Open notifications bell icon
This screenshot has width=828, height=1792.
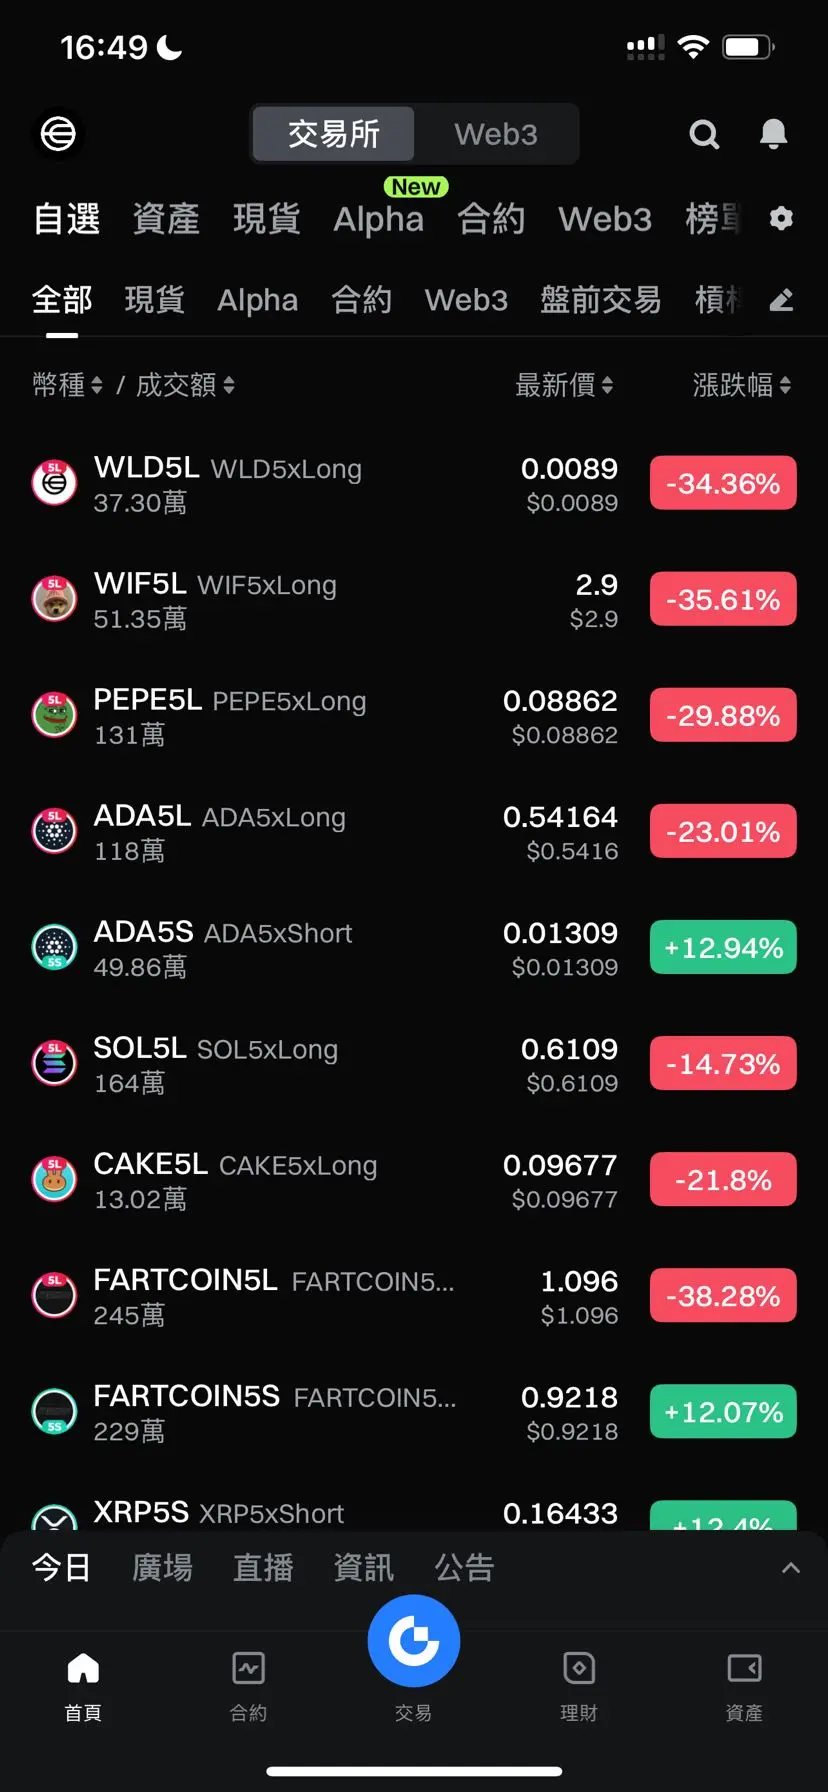(x=773, y=134)
